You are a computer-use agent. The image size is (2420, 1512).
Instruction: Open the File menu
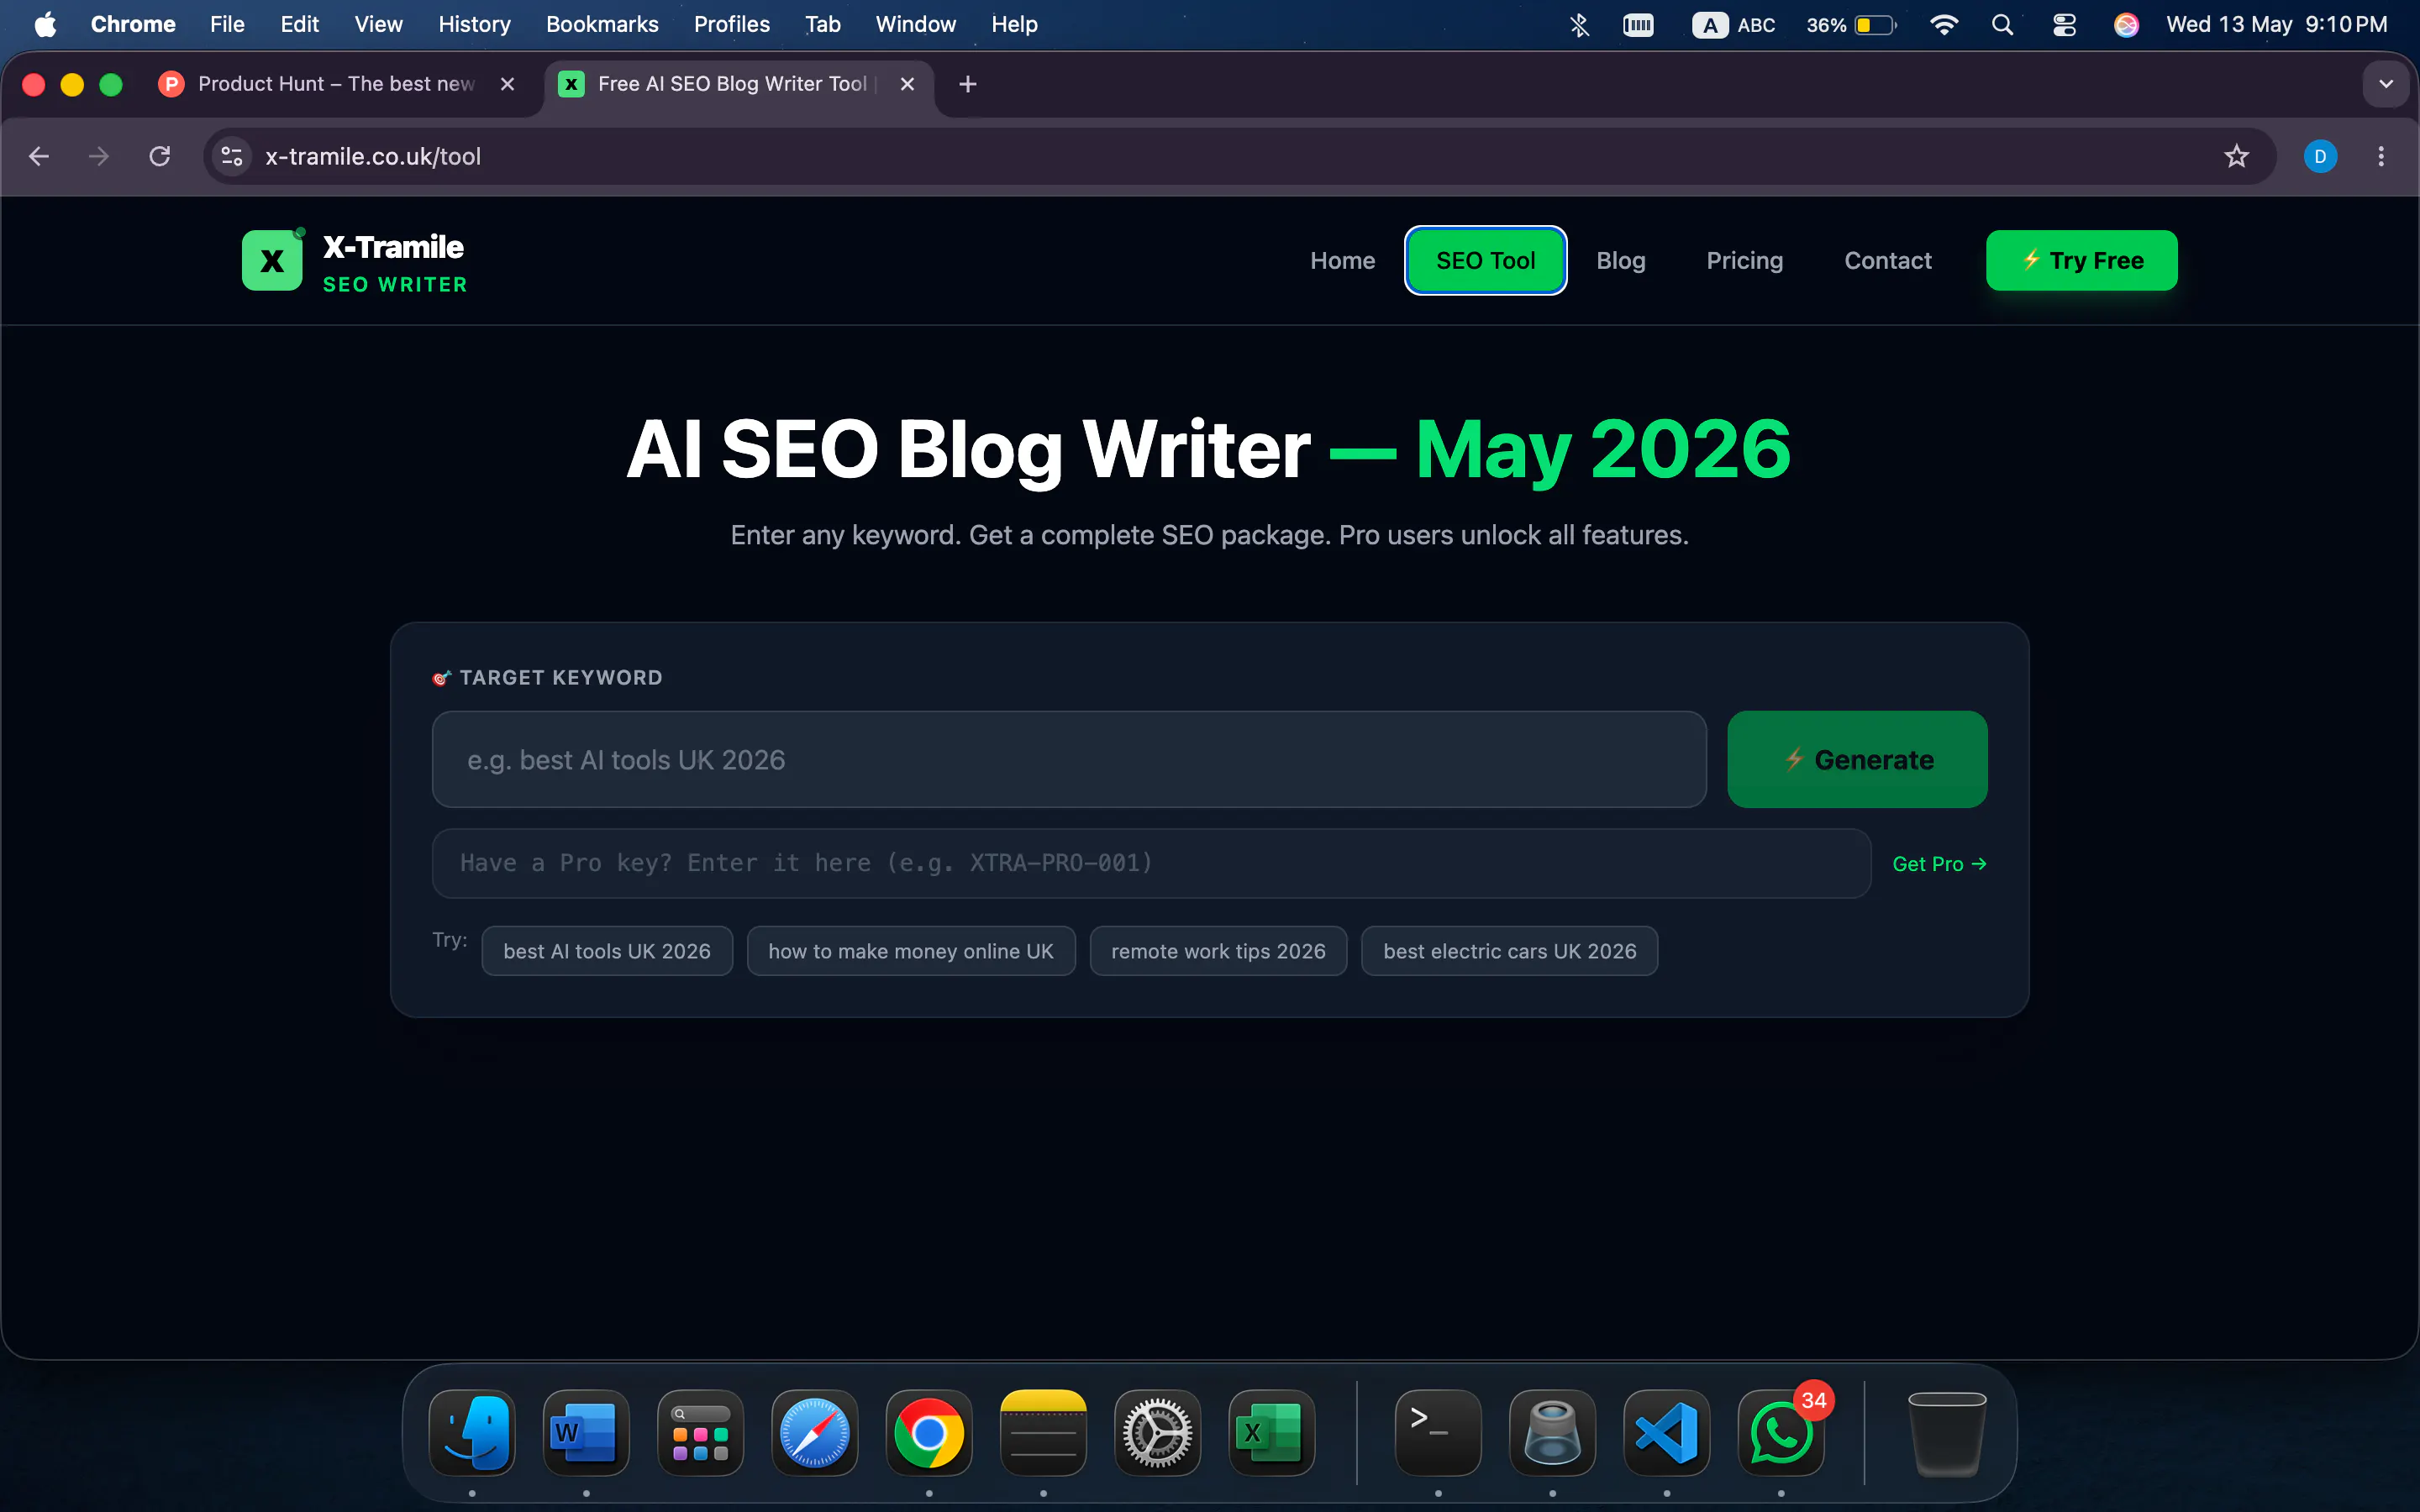click(227, 24)
